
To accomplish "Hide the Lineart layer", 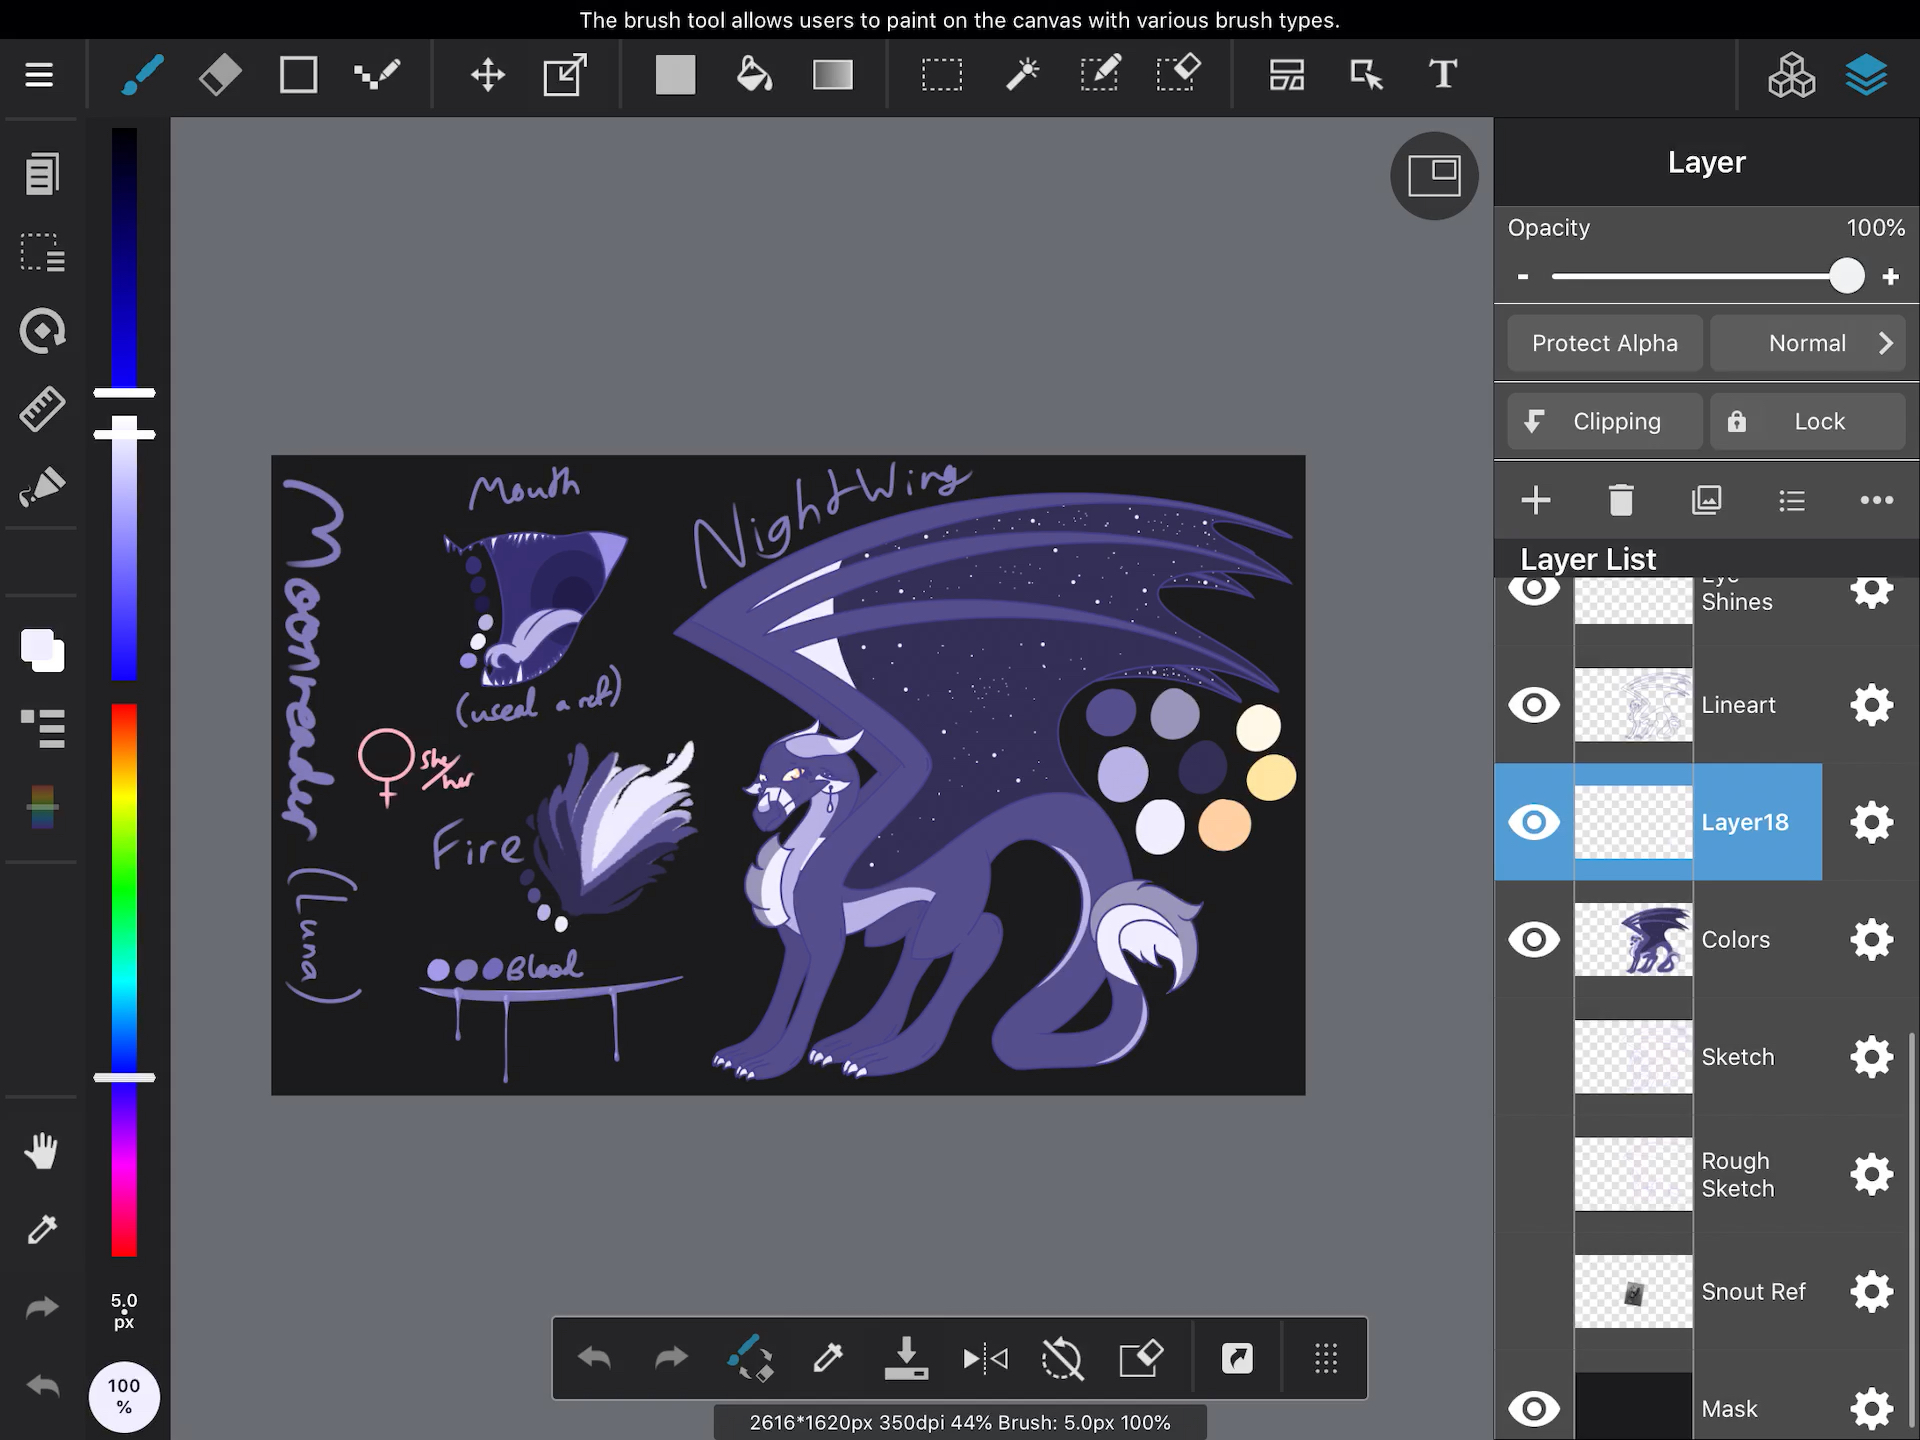I will click(x=1533, y=705).
